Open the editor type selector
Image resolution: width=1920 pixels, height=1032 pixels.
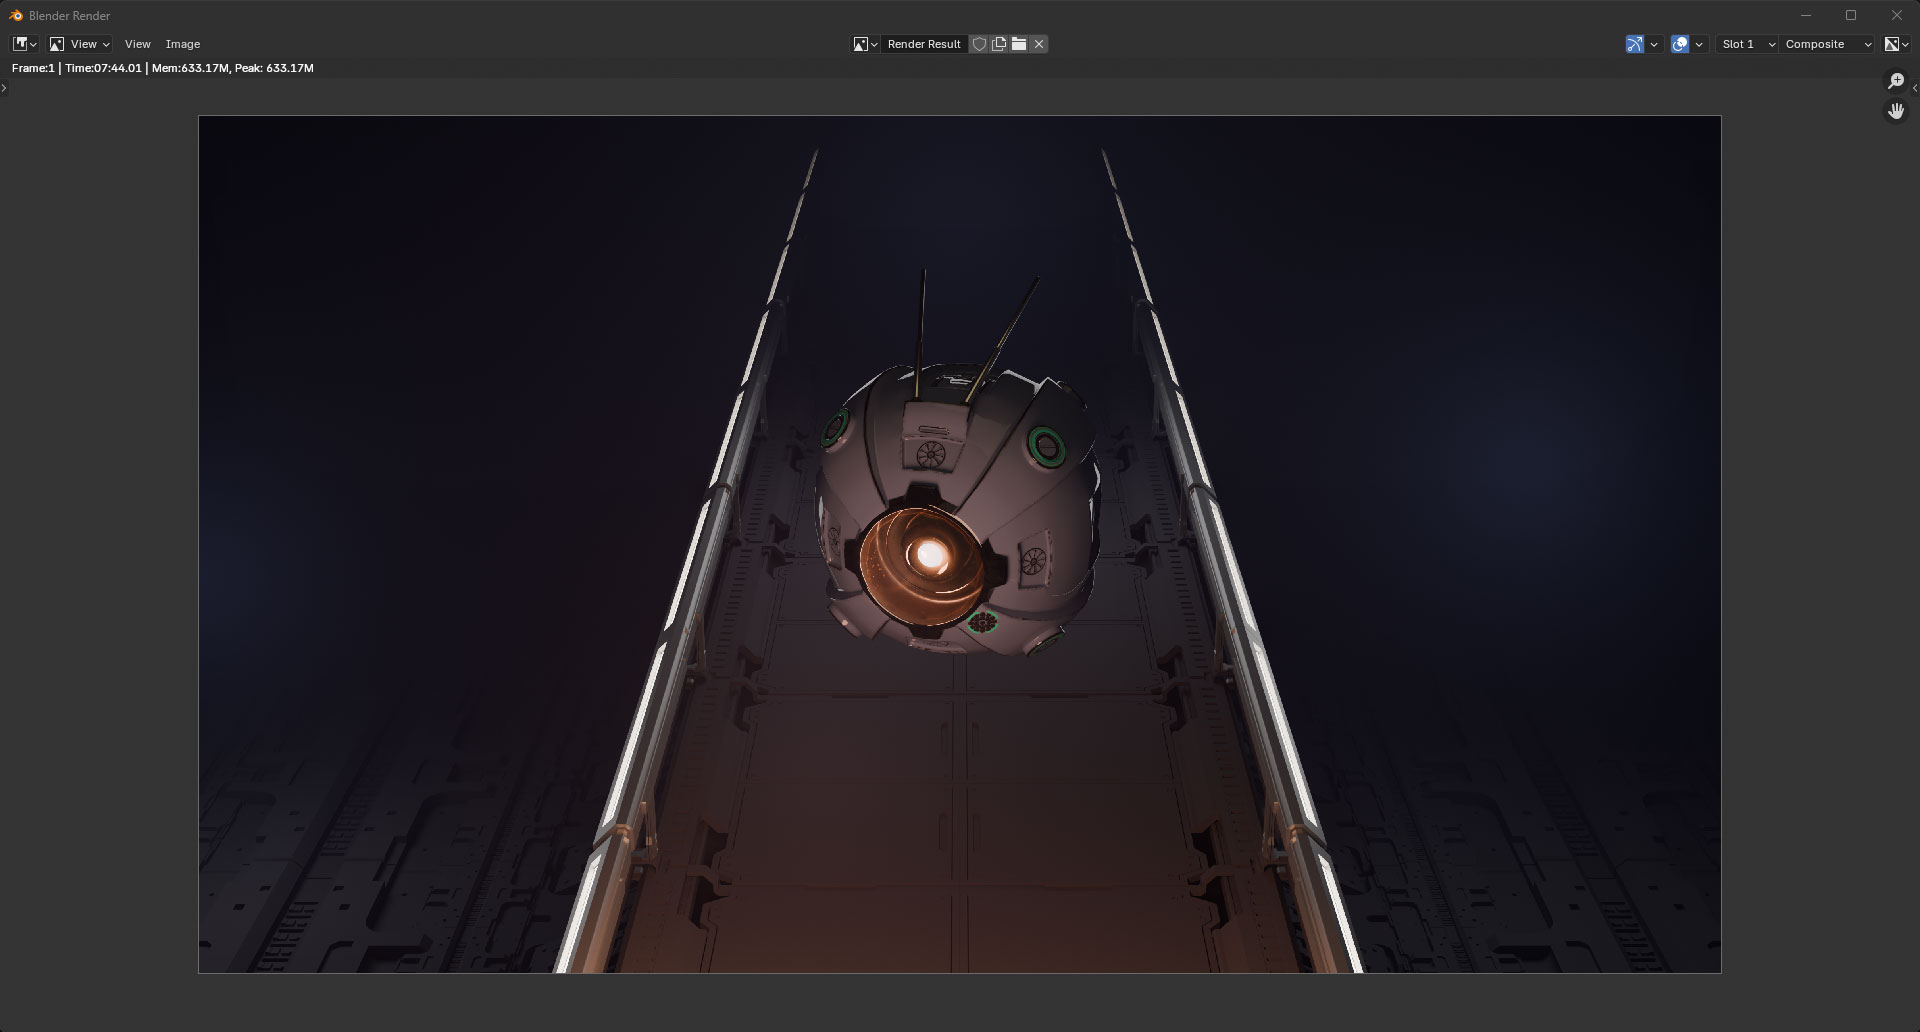(x=25, y=44)
